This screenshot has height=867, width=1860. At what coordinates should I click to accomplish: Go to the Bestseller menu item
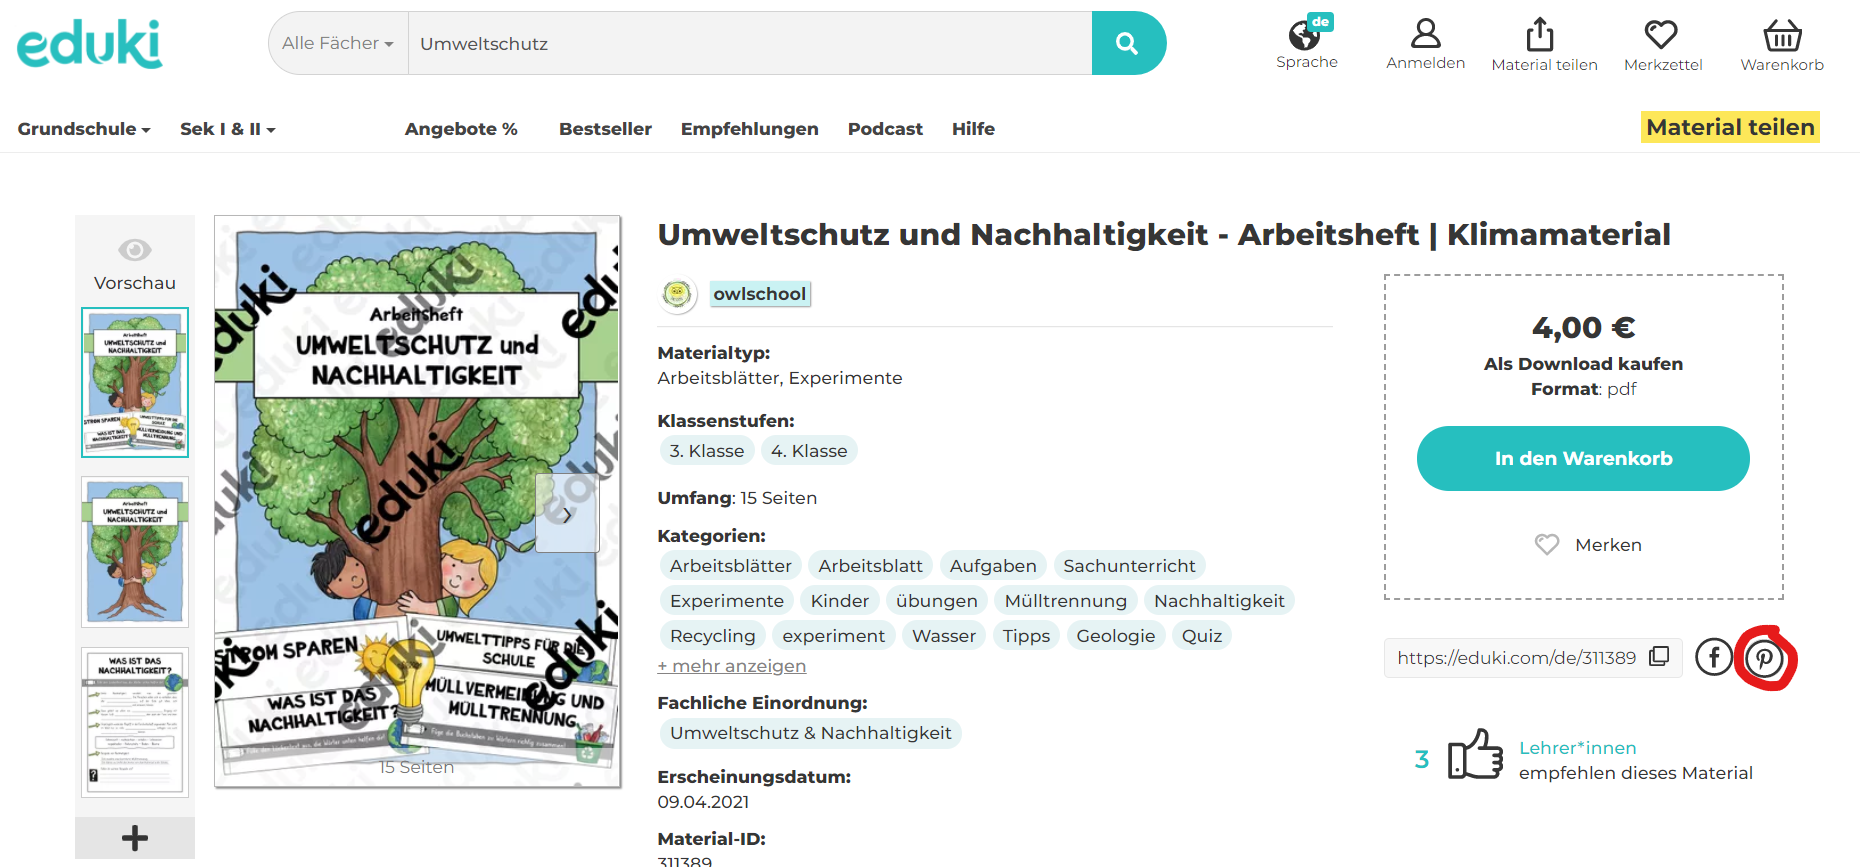click(x=605, y=129)
